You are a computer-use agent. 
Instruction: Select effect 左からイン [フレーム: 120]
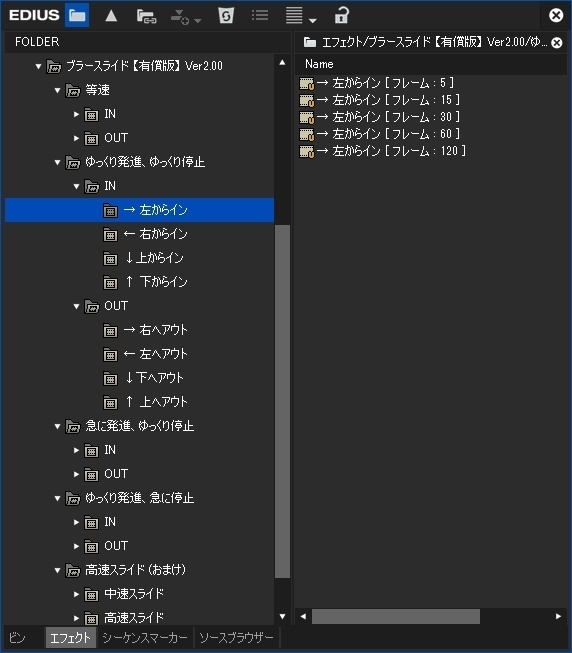tap(383, 151)
